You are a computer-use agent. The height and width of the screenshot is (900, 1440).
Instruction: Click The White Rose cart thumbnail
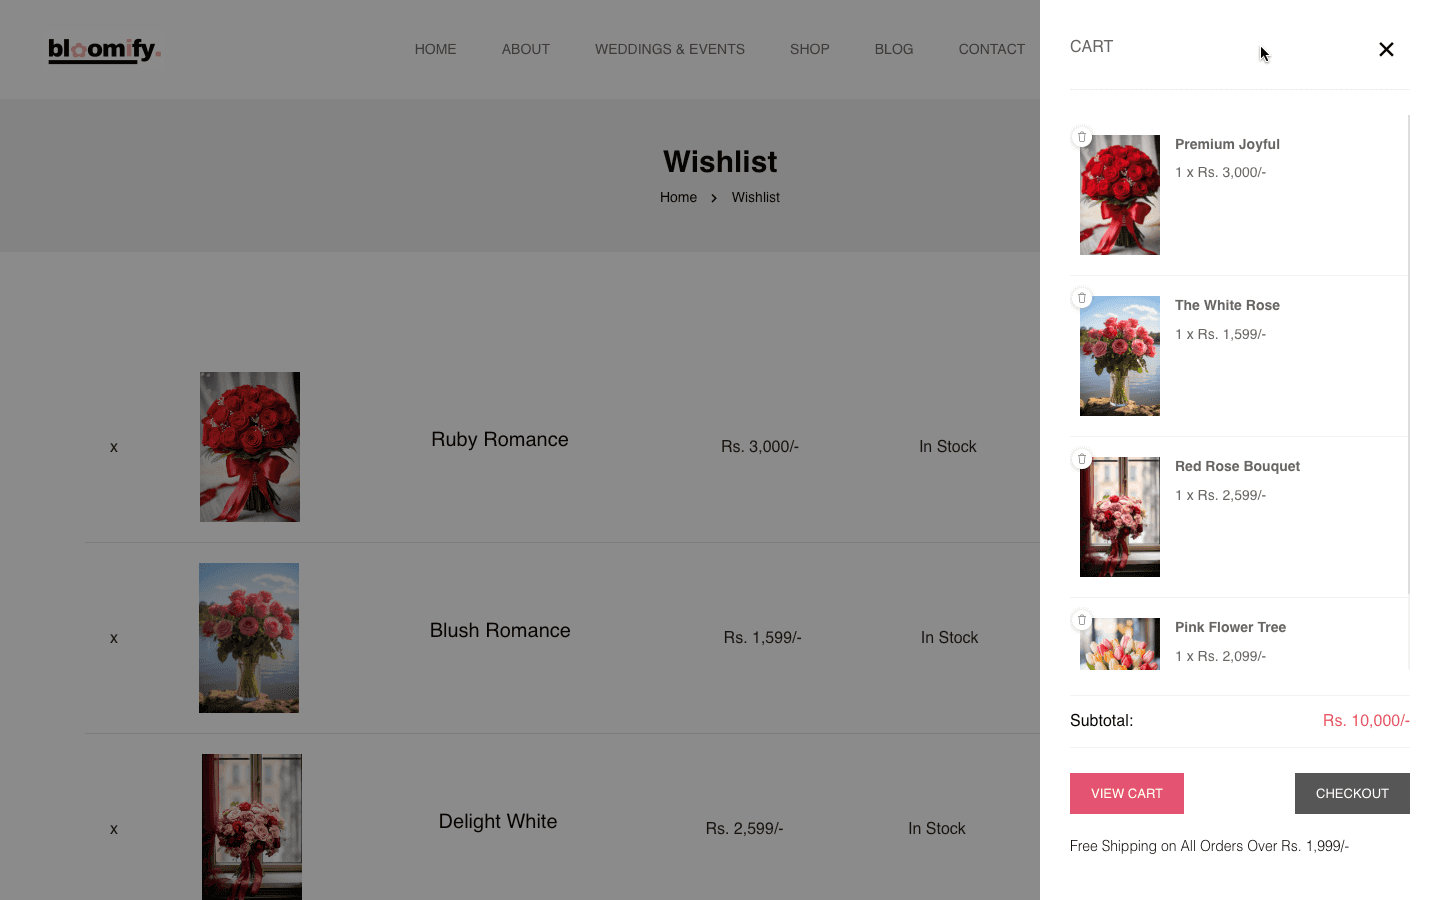click(1120, 356)
